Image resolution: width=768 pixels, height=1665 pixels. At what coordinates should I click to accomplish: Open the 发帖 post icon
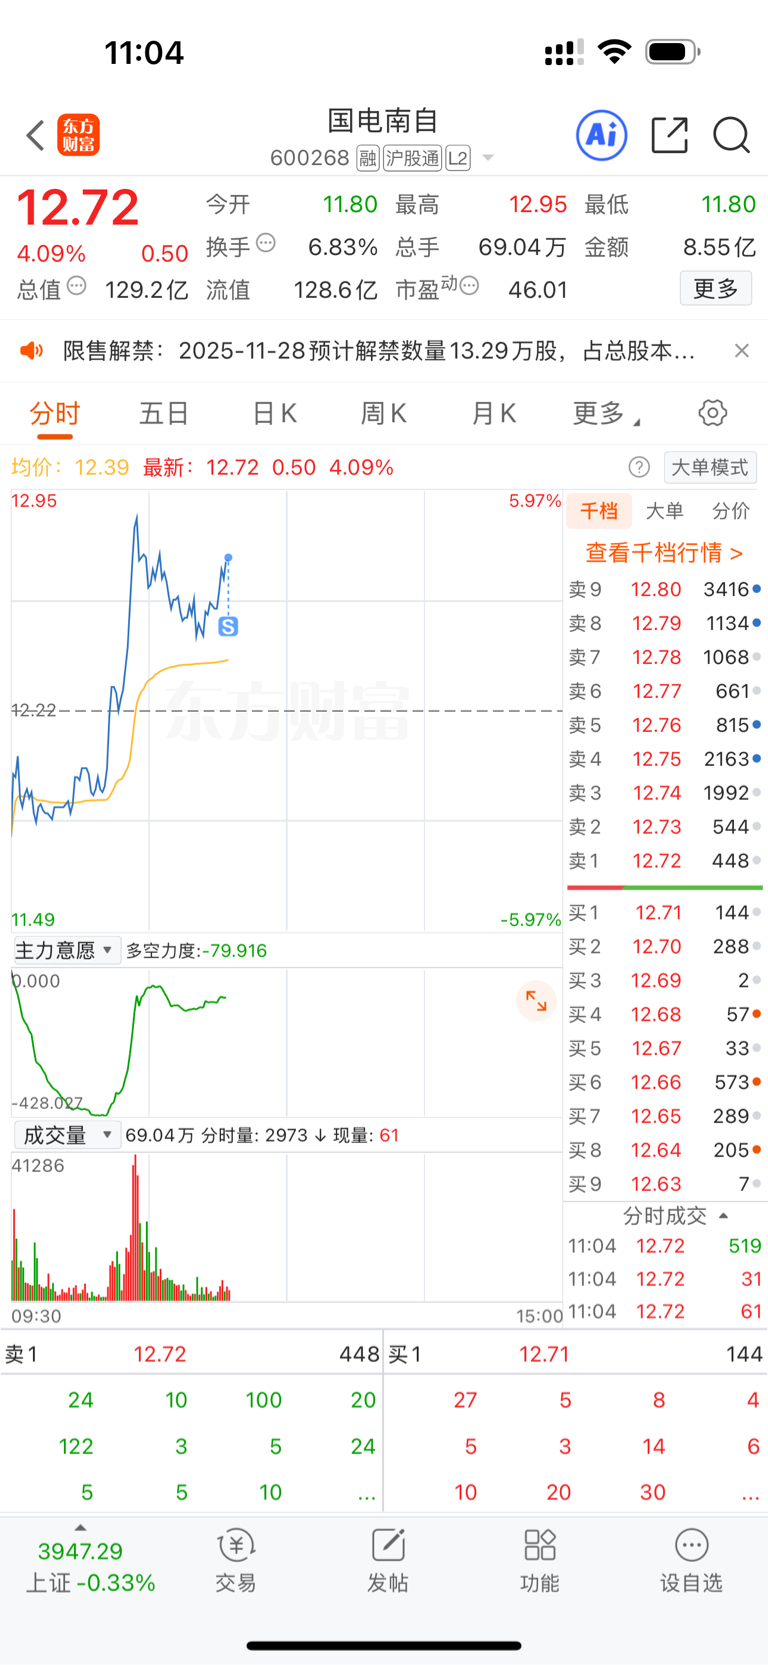point(388,1560)
